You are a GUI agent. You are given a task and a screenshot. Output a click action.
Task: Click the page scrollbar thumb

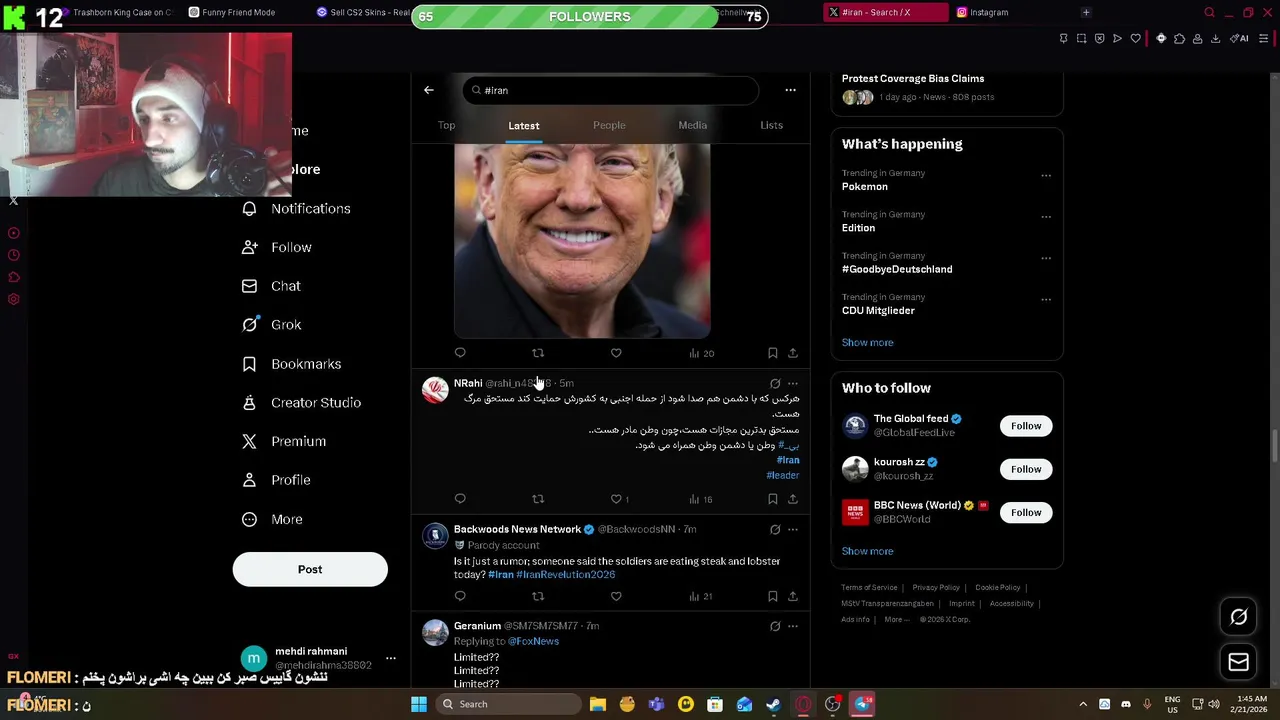(1274, 445)
